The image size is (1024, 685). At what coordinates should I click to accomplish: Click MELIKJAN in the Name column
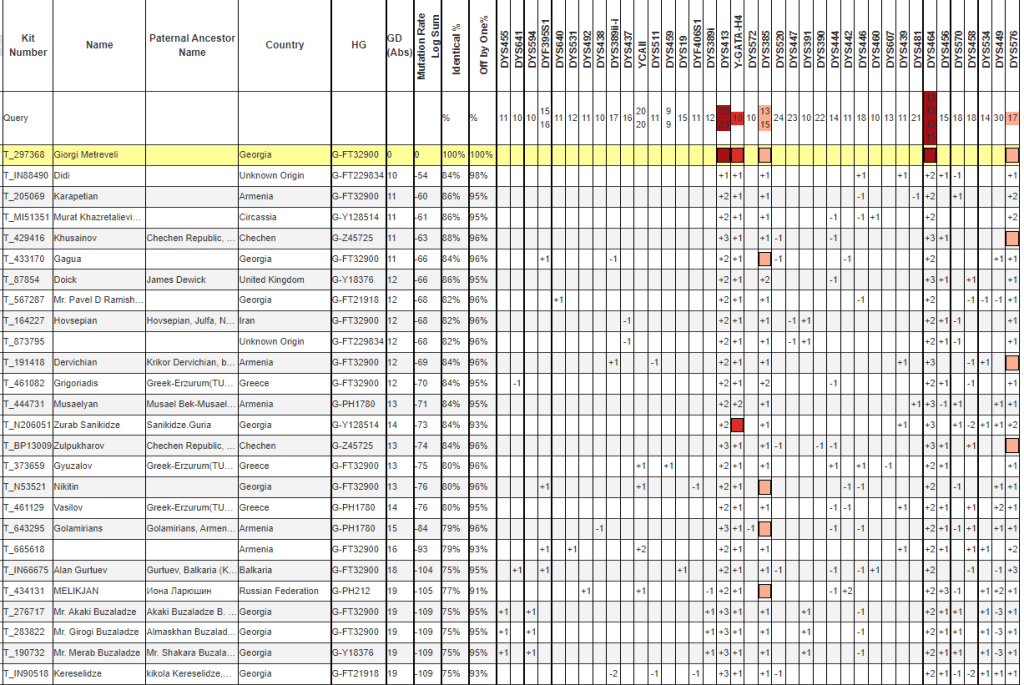coord(77,590)
